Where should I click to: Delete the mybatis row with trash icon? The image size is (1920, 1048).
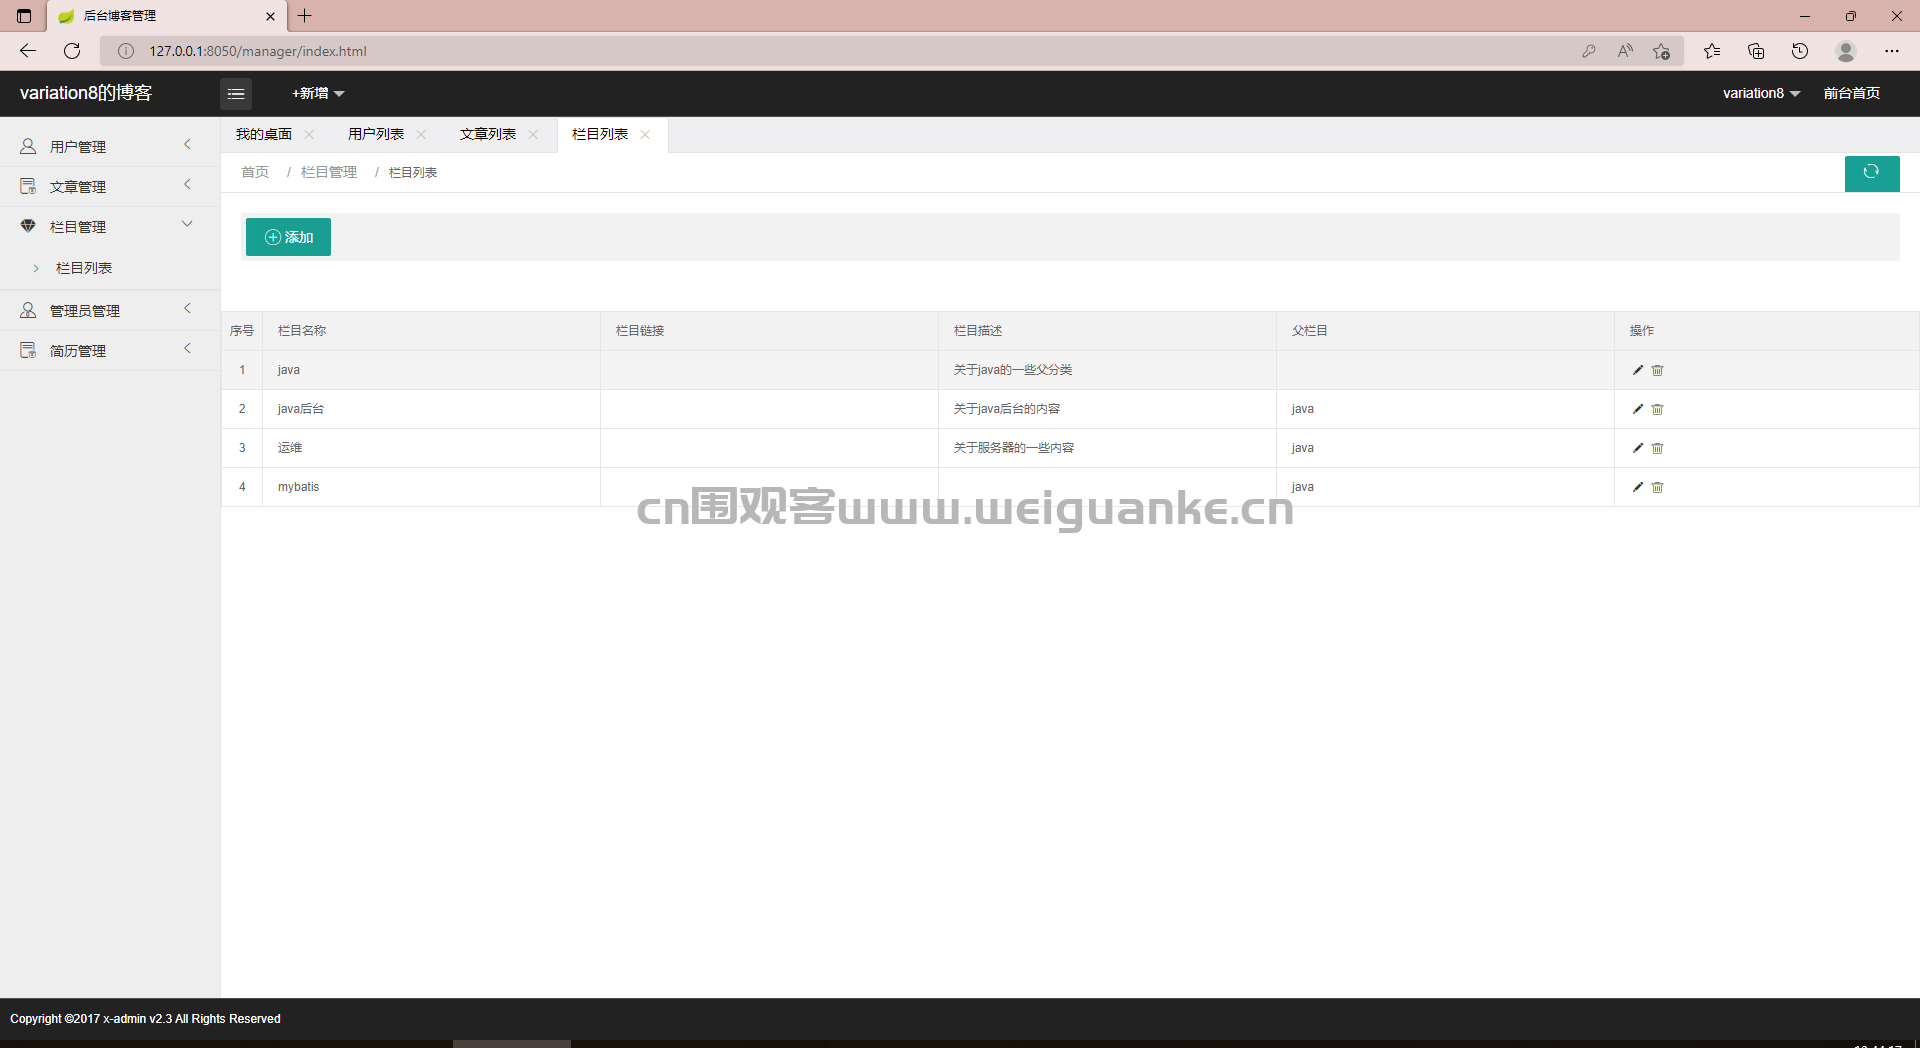point(1657,487)
